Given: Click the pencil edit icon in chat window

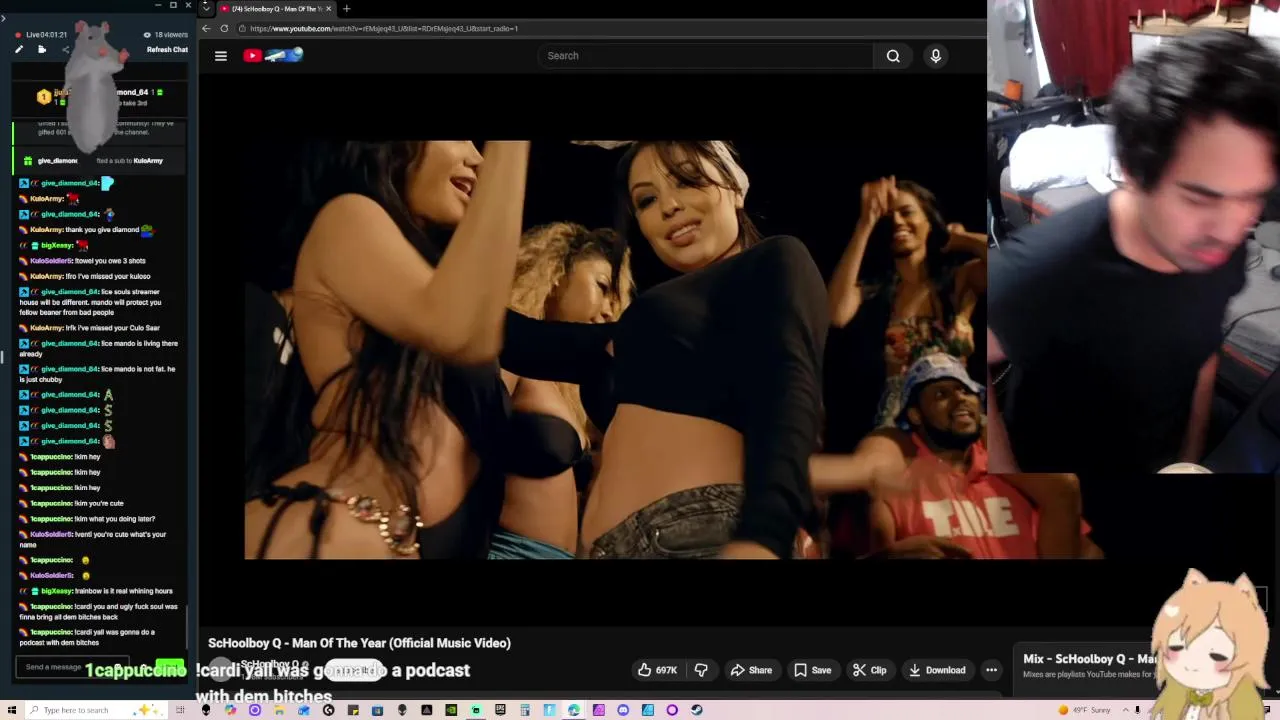Looking at the screenshot, I should [18, 49].
